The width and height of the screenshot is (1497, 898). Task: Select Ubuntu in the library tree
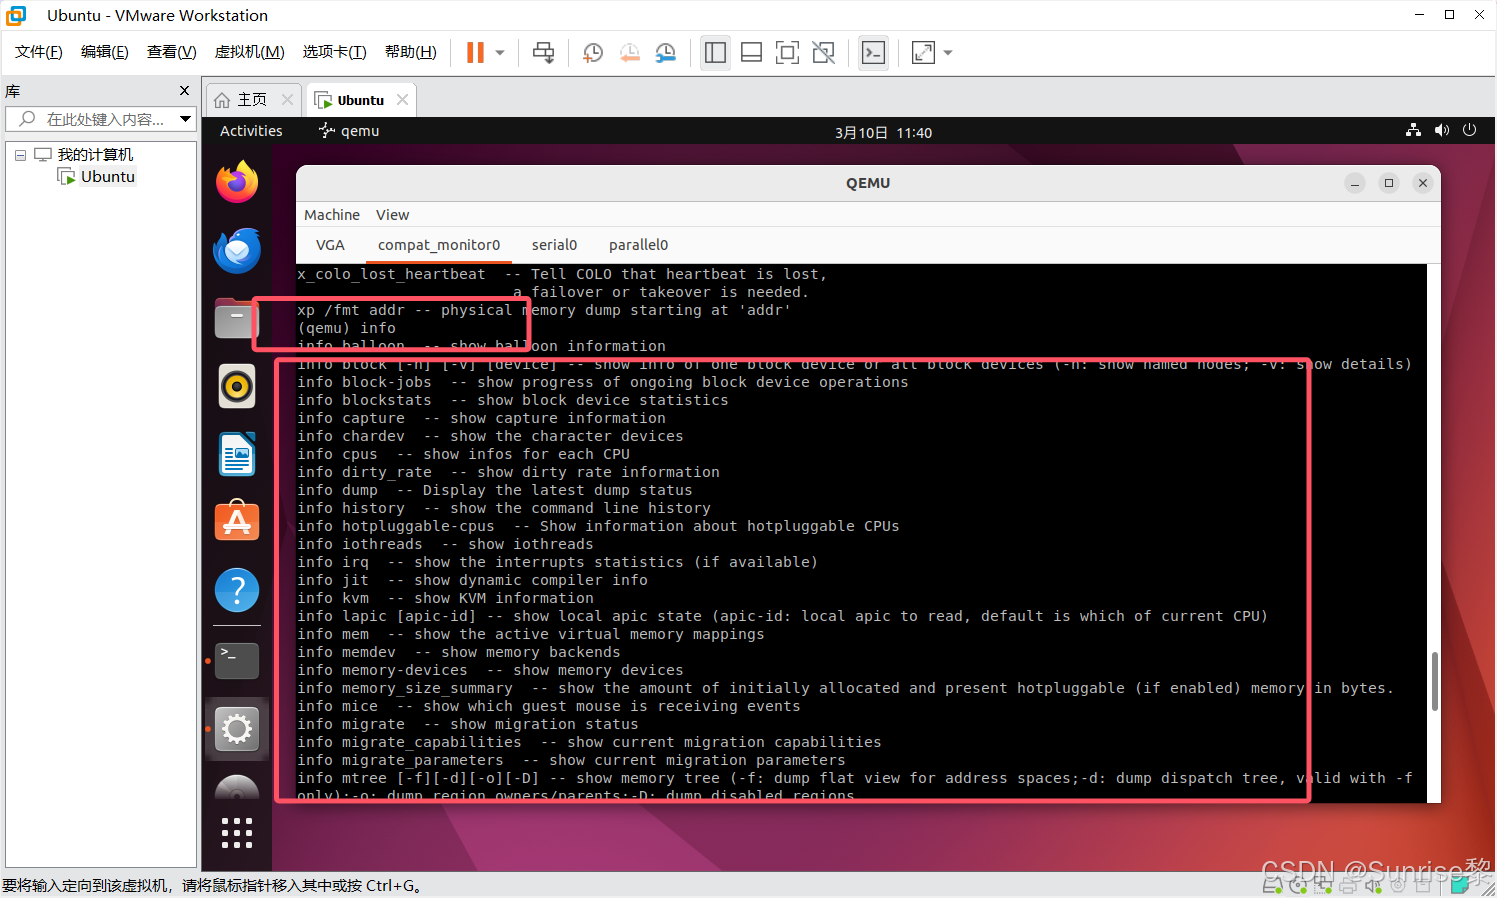click(108, 177)
